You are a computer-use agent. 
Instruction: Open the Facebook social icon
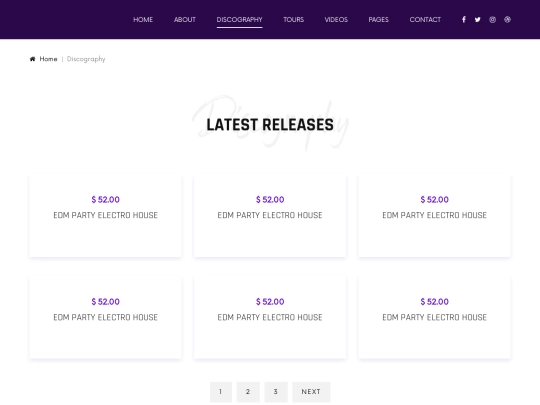[464, 20]
